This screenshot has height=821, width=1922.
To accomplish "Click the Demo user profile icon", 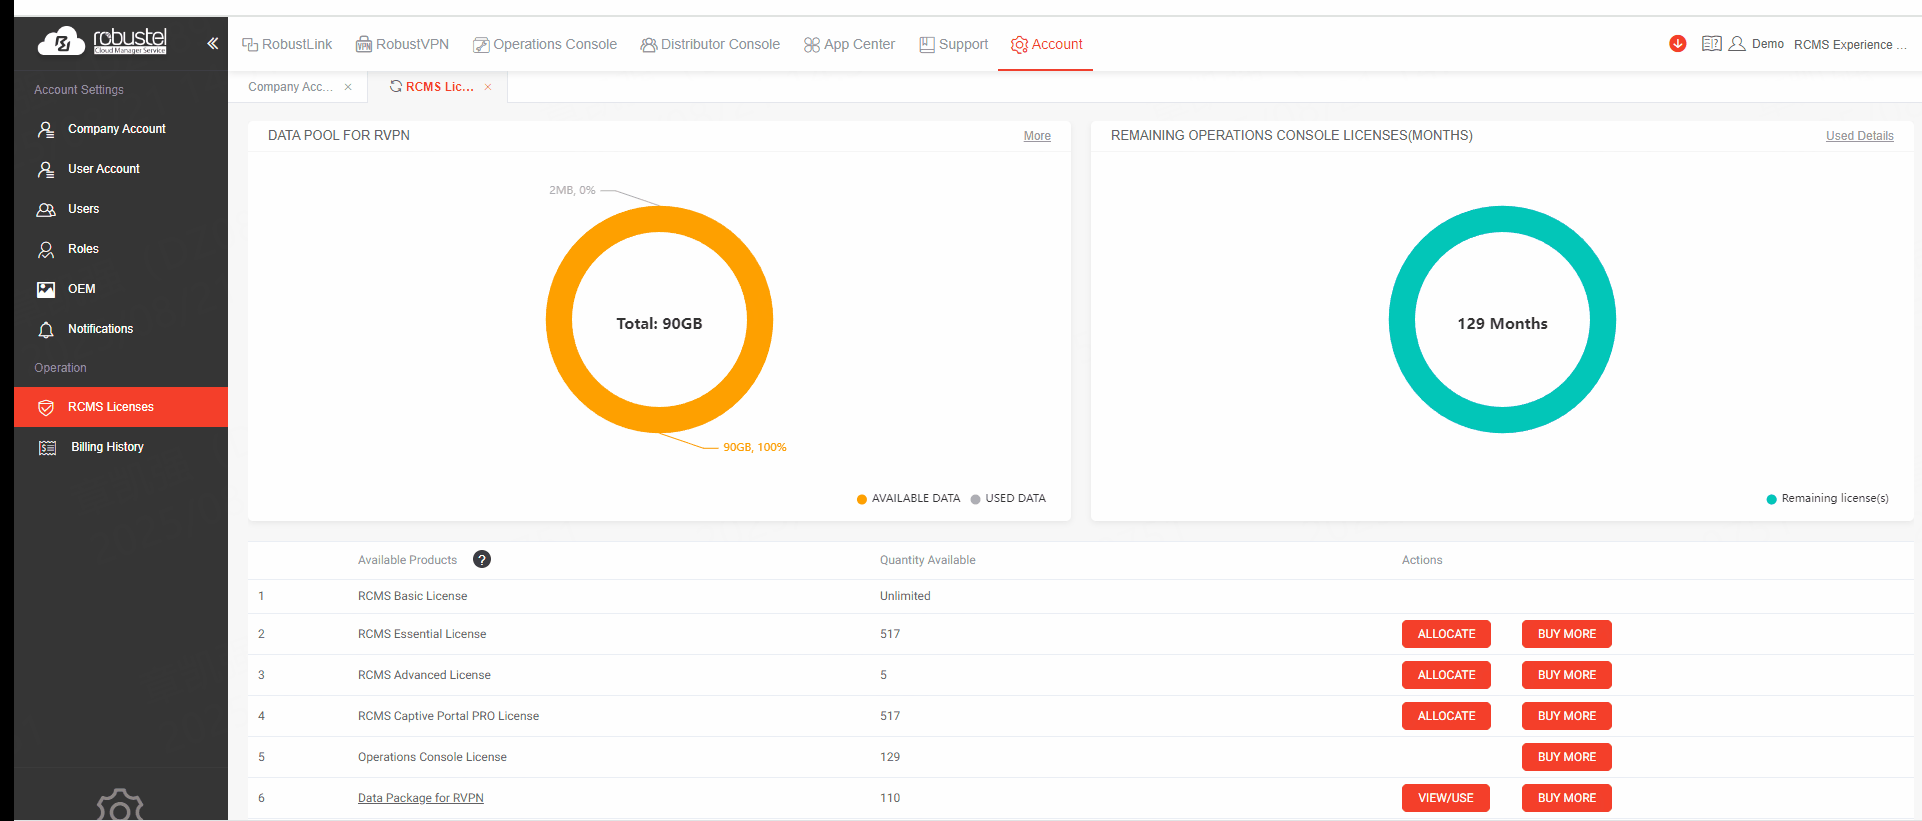I will [1737, 44].
